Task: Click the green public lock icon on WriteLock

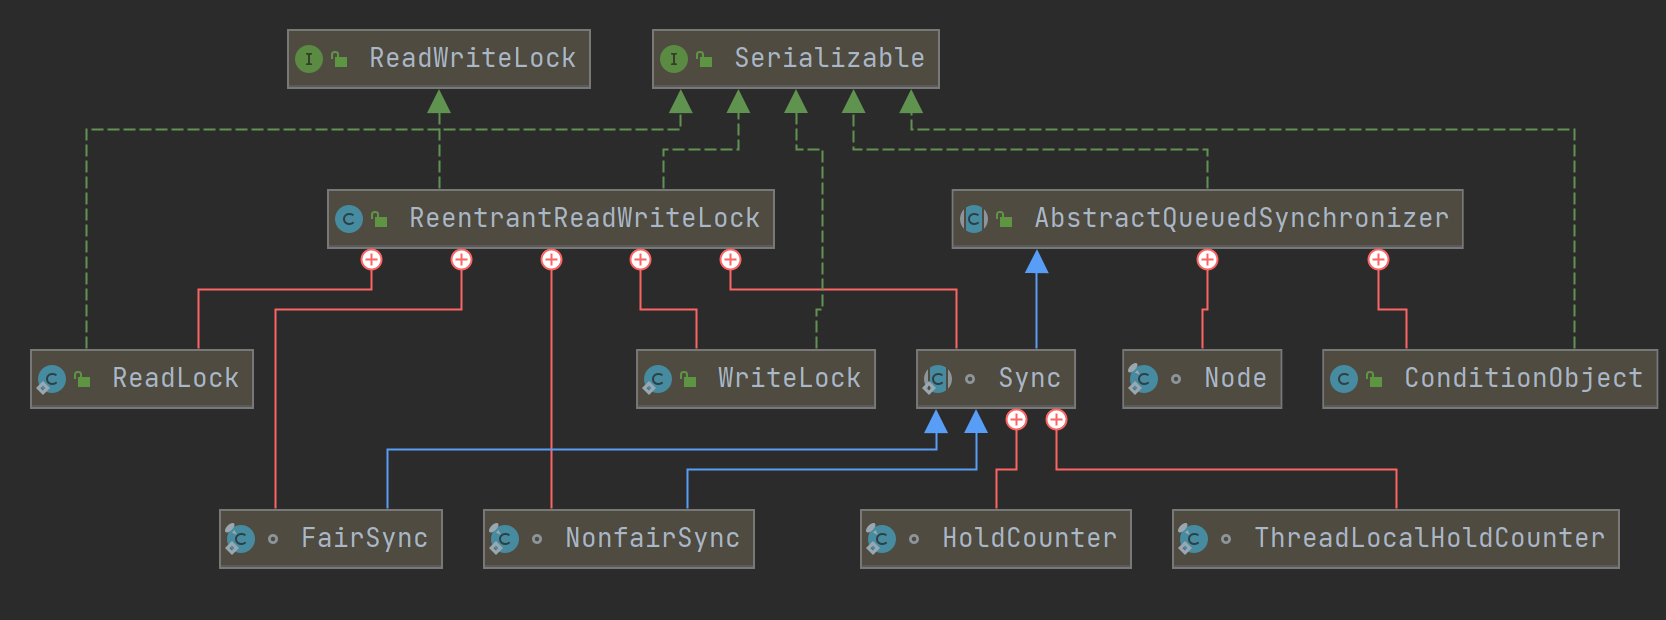Action: coord(688,380)
